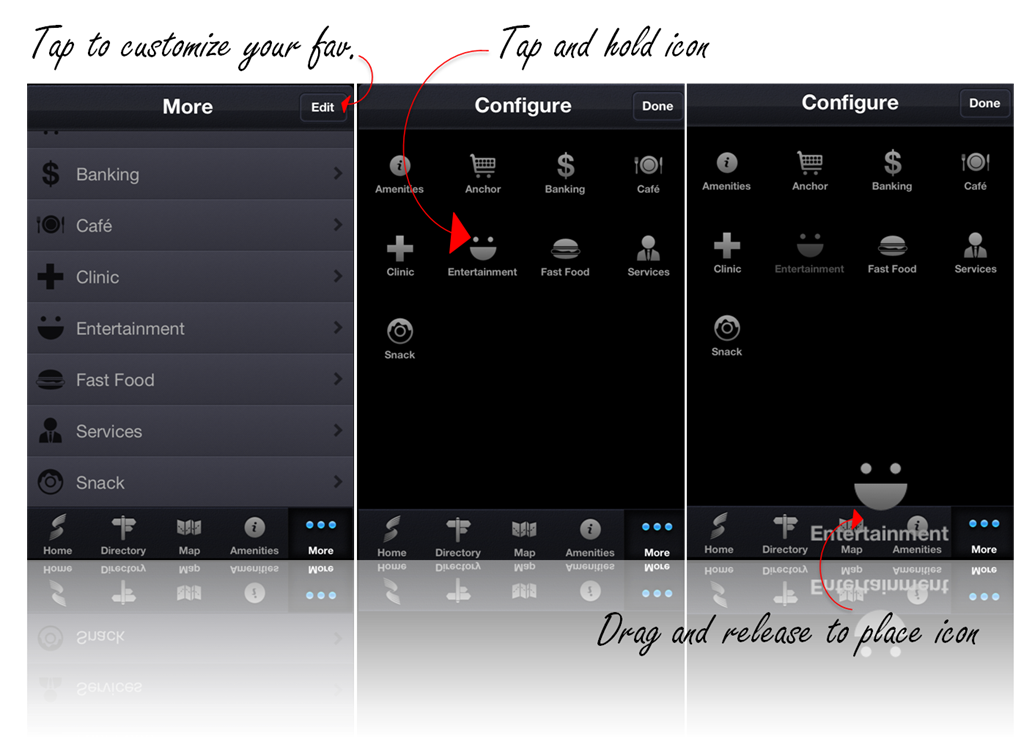Image resolution: width=1024 pixels, height=747 pixels.
Task: Open Clinic row in More list
Action: 191,277
